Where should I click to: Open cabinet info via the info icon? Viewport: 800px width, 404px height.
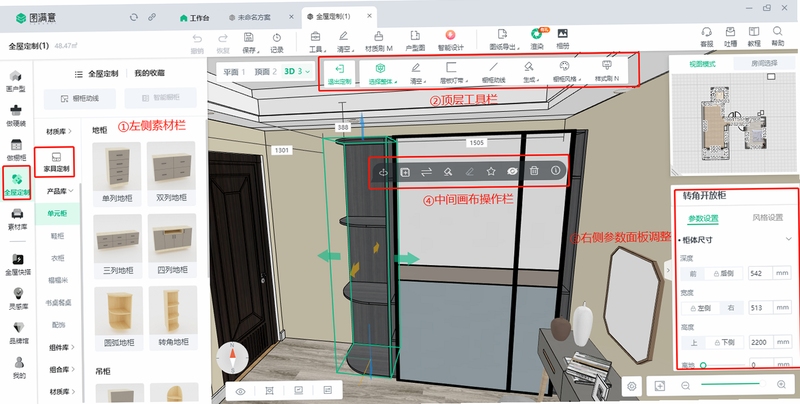[556, 171]
